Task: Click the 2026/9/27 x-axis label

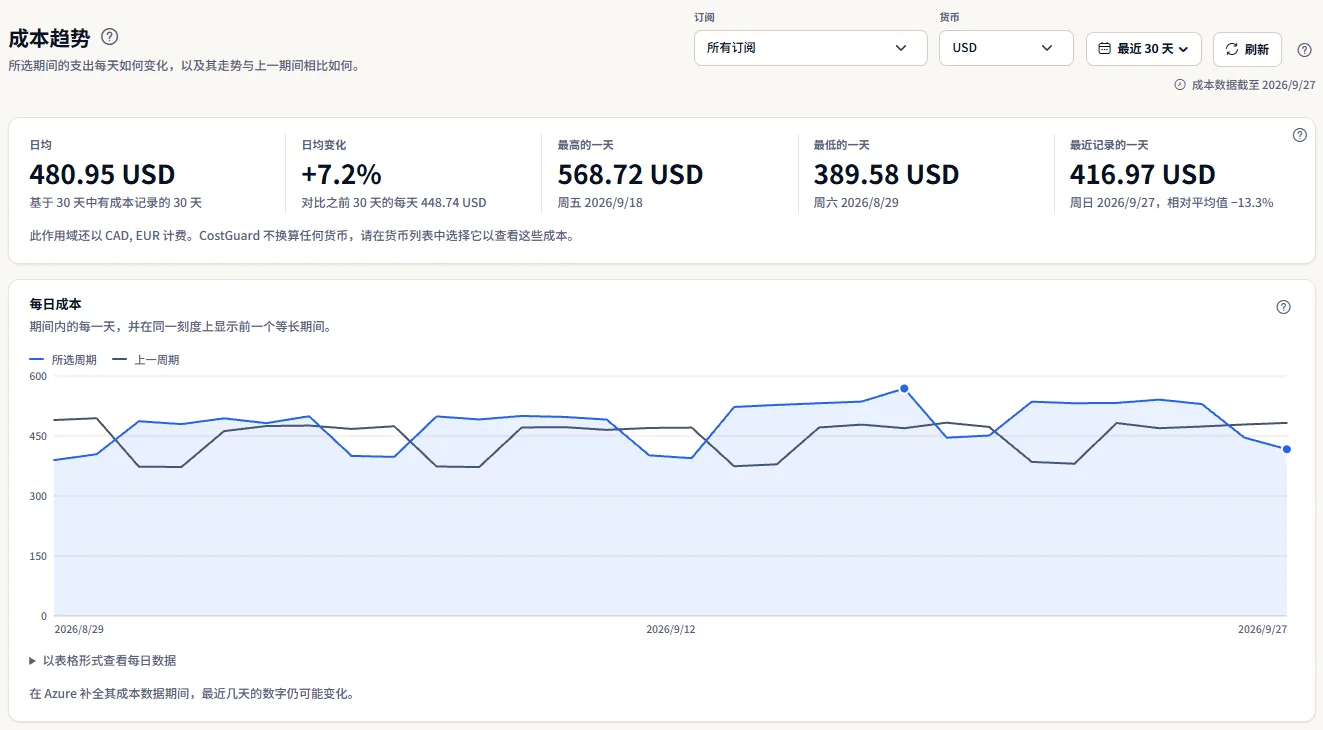Action: [1263, 630]
